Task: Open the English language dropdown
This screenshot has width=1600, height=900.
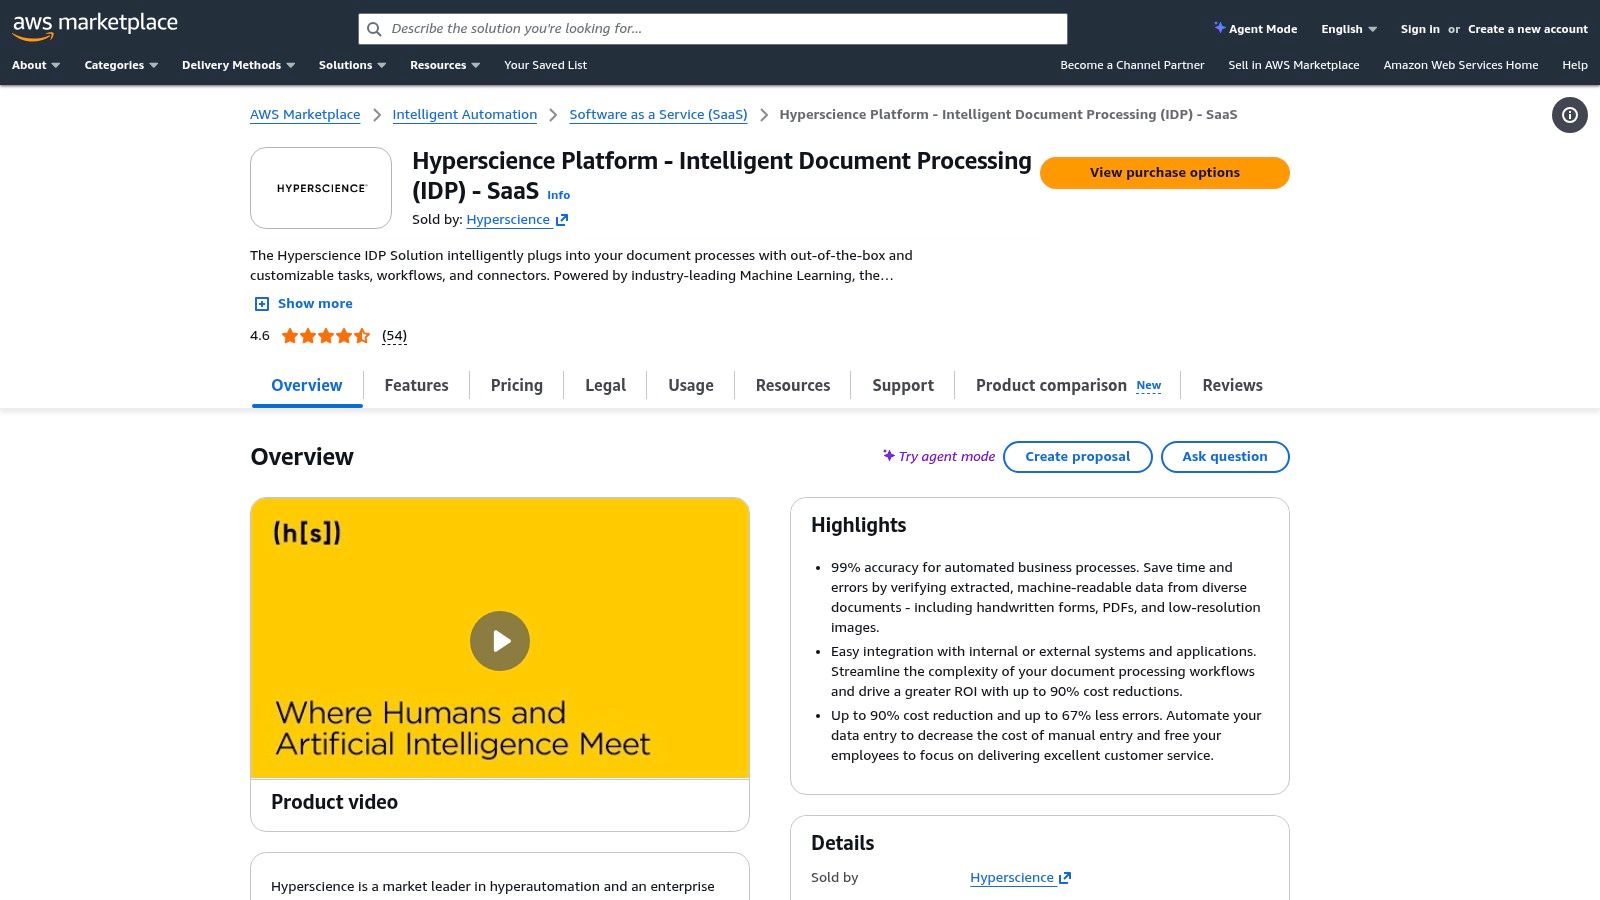Action: point(1347,29)
